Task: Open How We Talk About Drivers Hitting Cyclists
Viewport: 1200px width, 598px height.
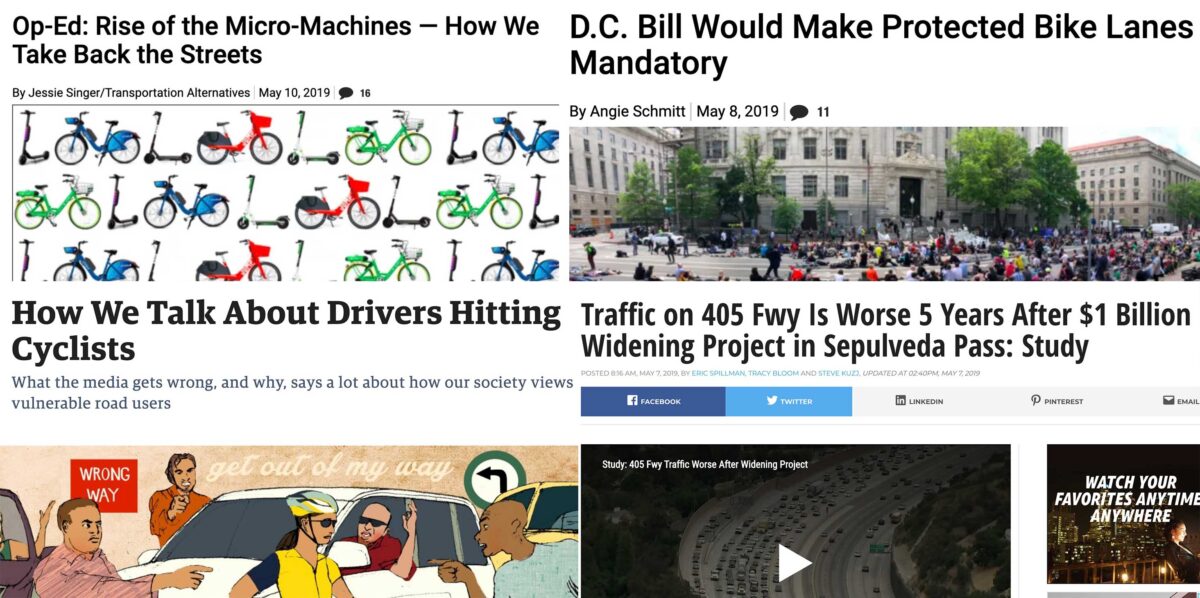Action: 286,331
